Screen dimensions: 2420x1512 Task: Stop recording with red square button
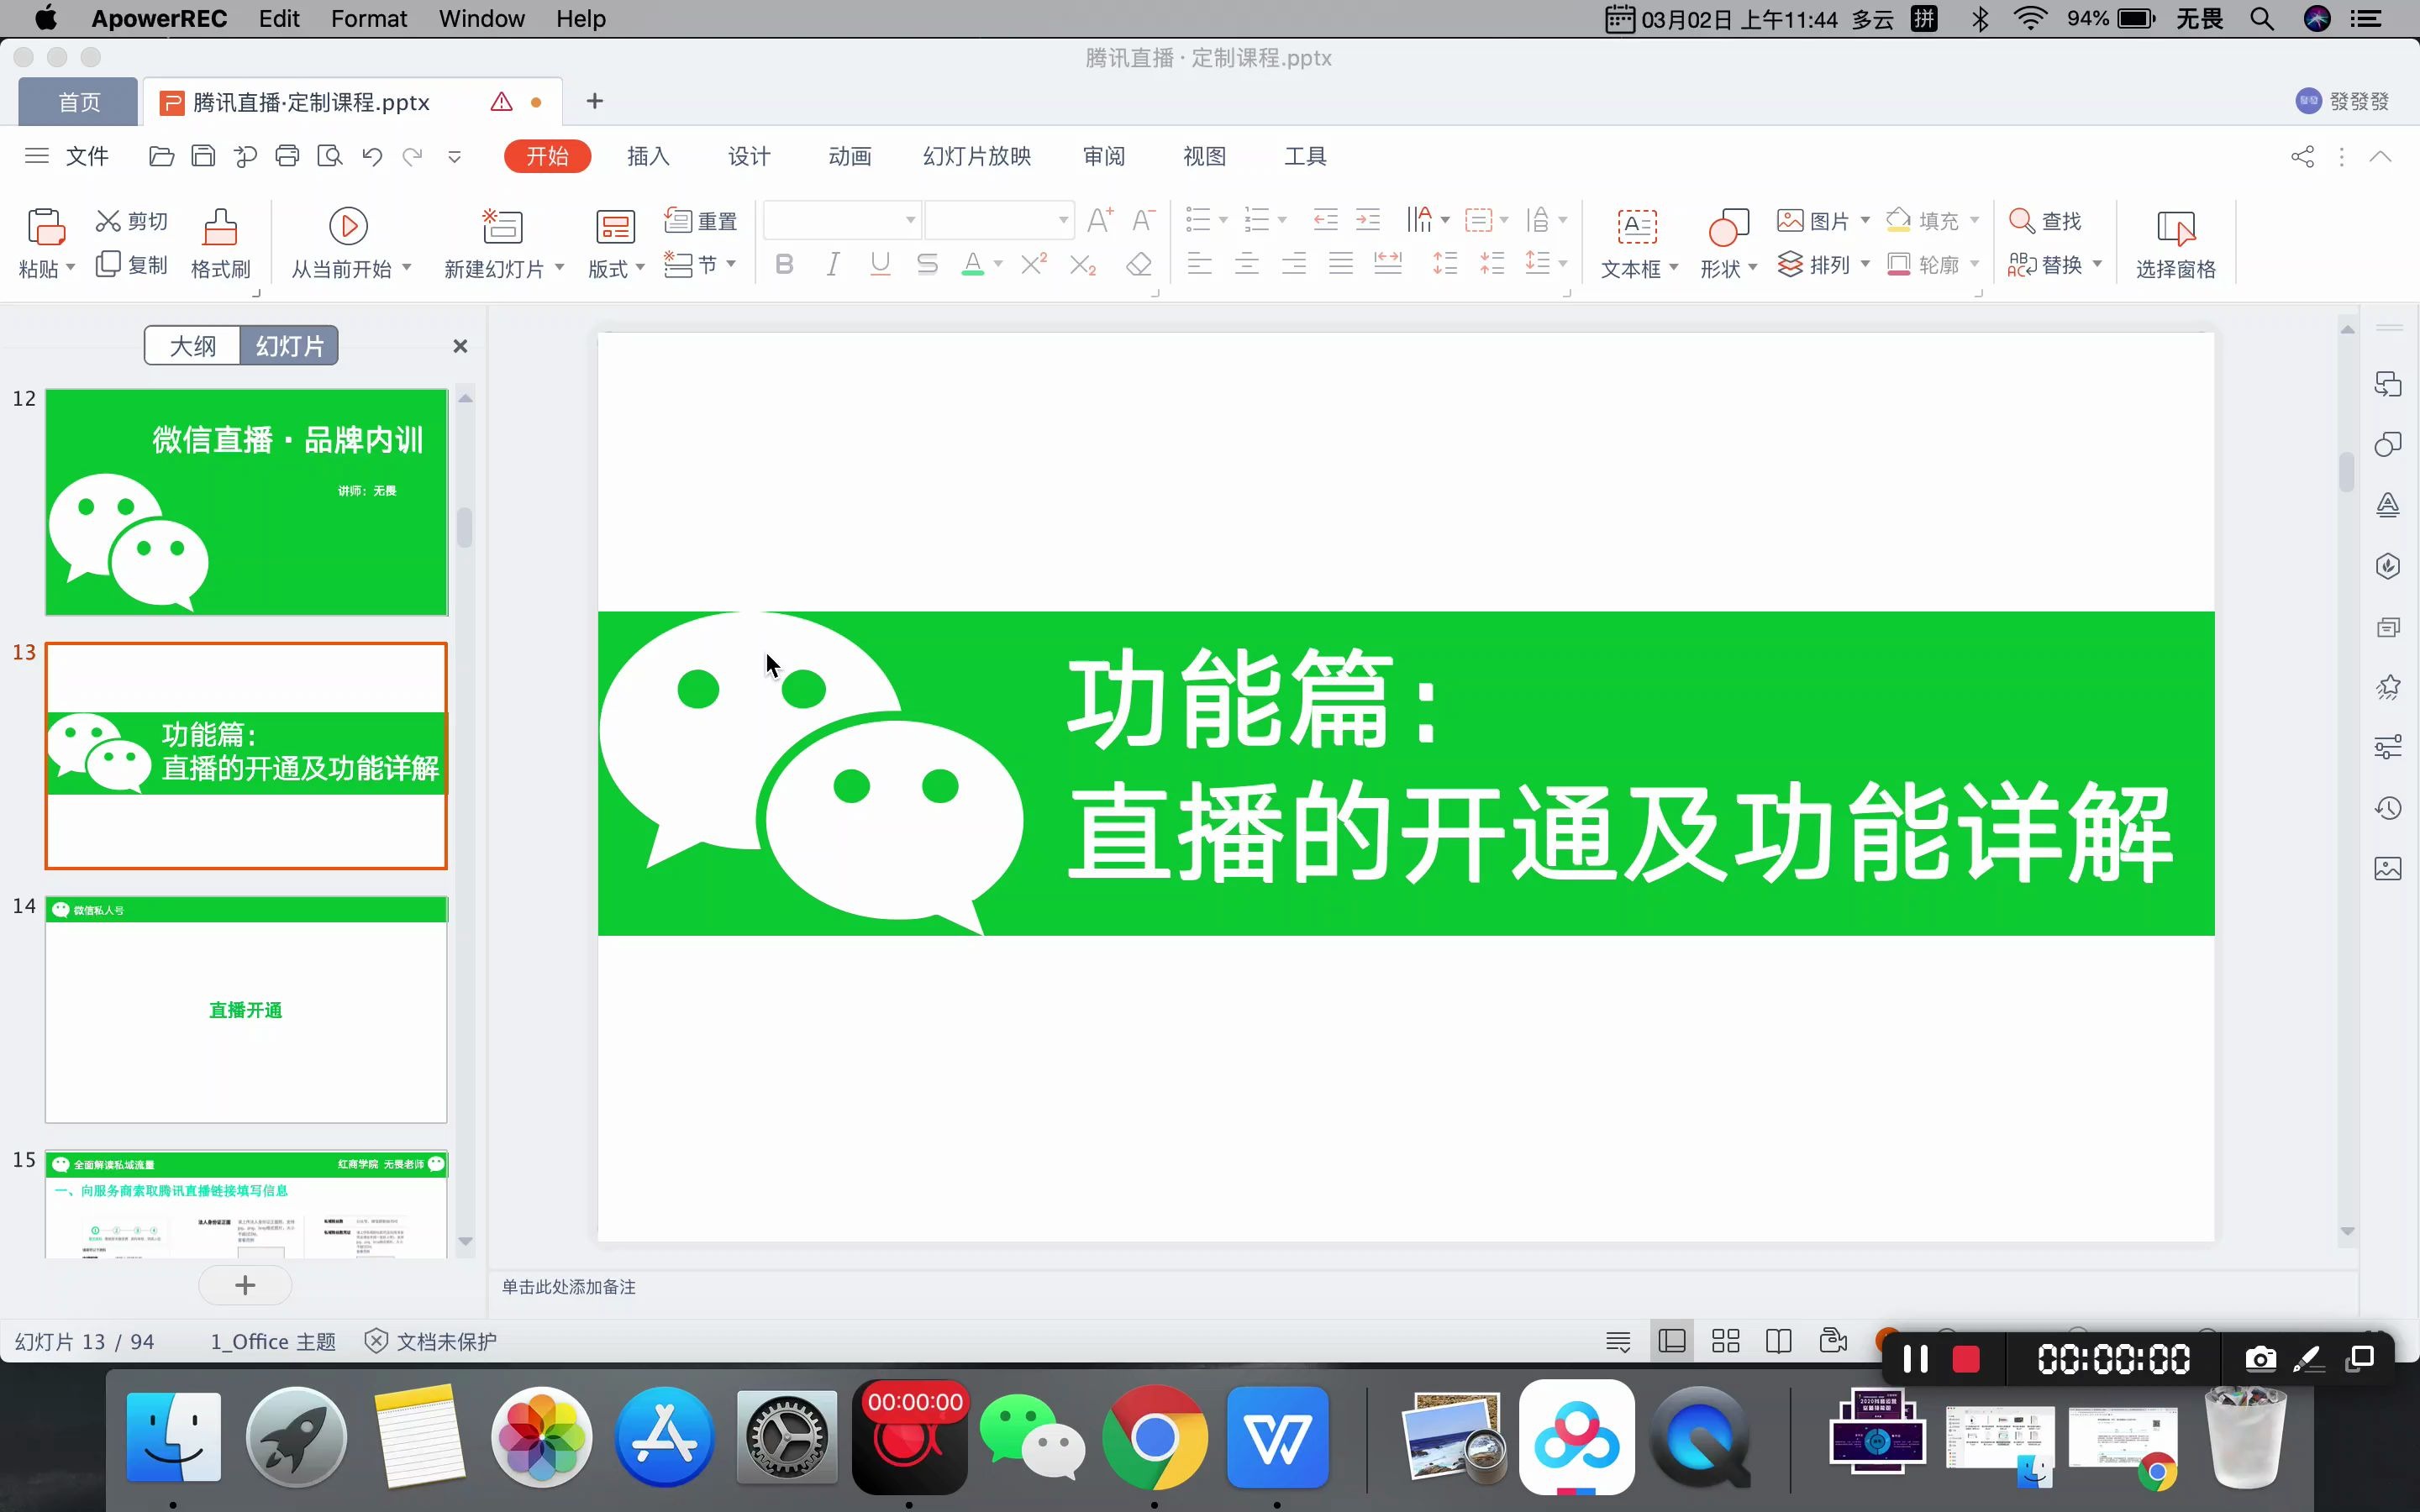[1966, 1359]
